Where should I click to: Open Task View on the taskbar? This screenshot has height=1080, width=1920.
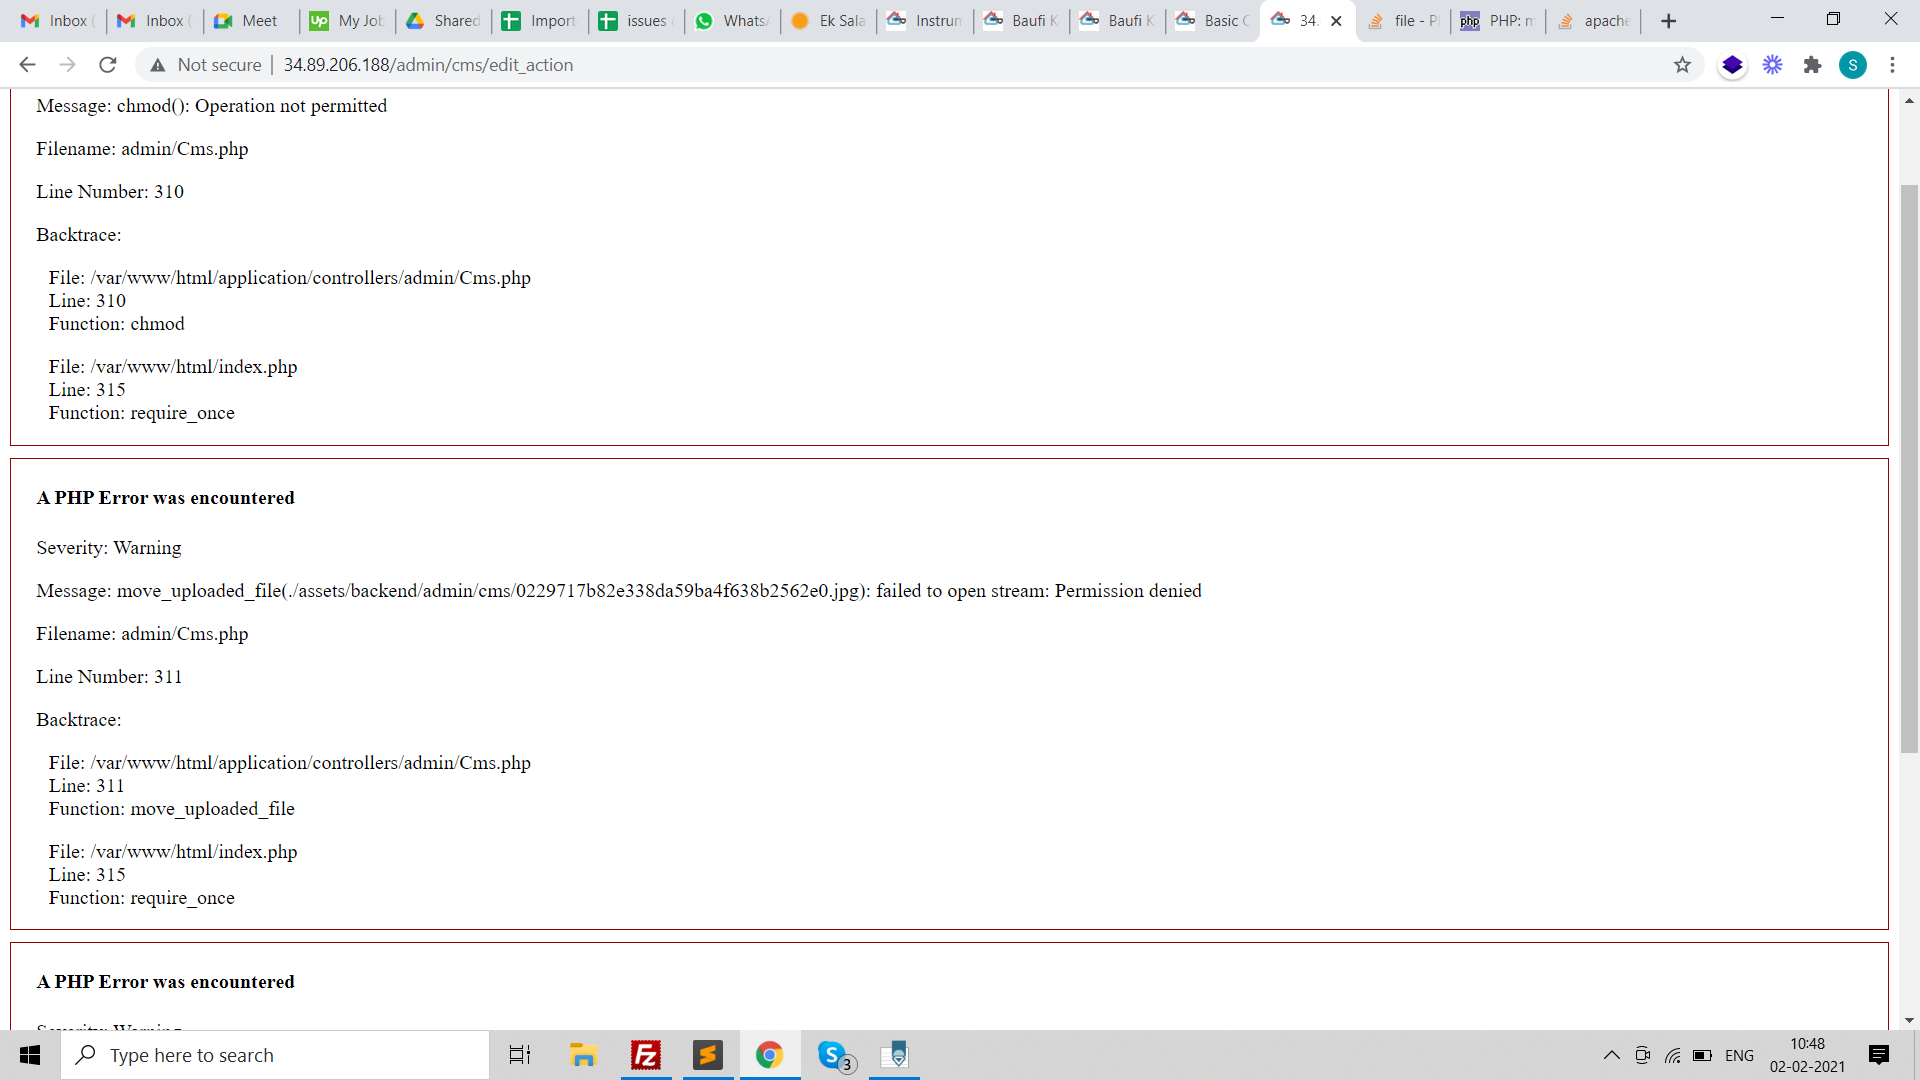520,1055
